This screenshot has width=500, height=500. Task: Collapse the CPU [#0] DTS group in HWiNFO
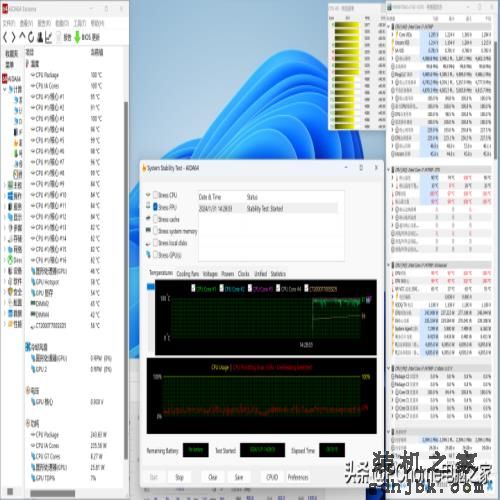click(389, 170)
